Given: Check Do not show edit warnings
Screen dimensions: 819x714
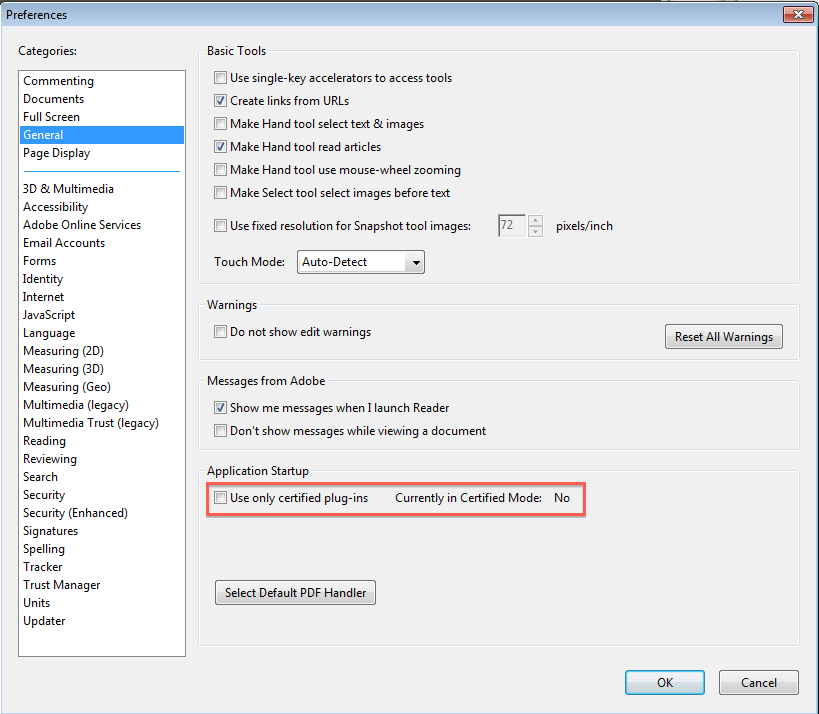Looking at the screenshot, I should coord(220,332).
